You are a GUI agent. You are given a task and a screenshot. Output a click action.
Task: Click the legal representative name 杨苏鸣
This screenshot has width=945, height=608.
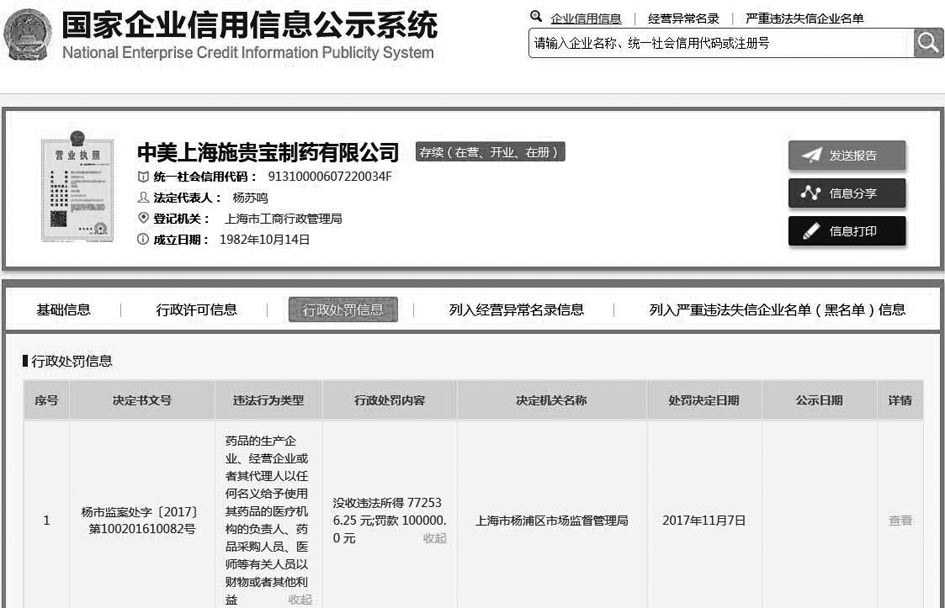tap(250, 198)
